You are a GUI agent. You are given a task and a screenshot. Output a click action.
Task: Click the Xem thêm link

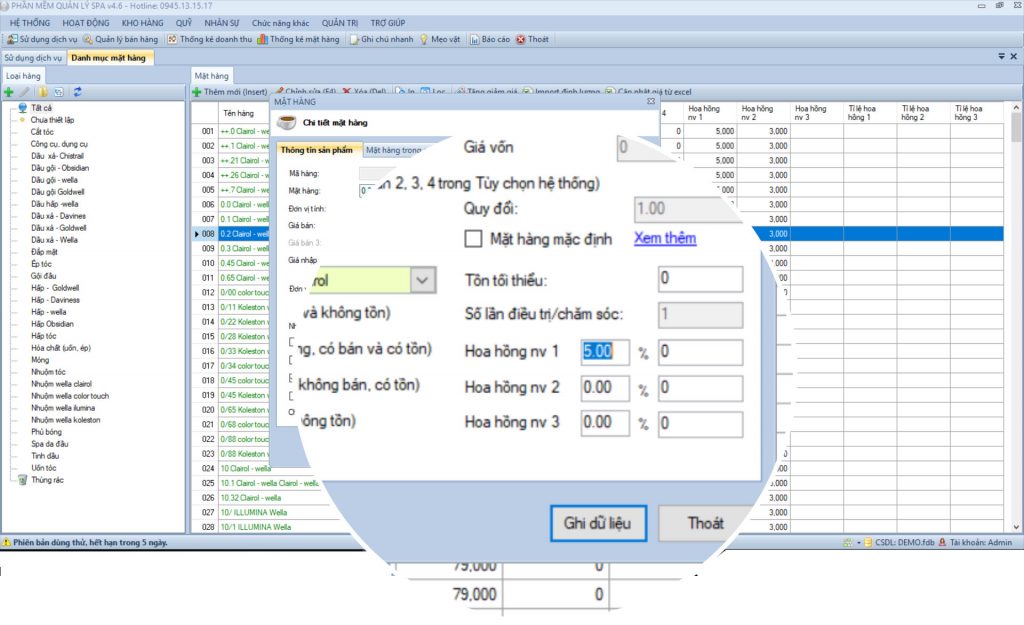coord(665,239)
